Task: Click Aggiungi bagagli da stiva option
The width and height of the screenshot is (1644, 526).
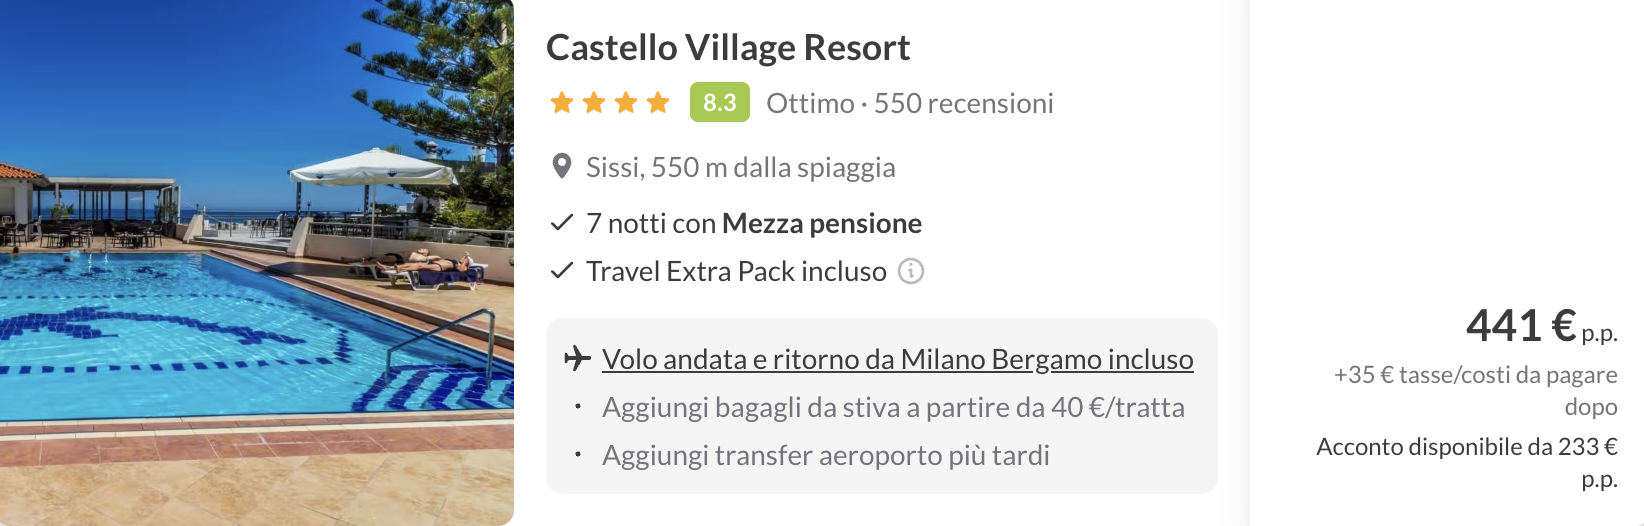Action: (892, 407)
